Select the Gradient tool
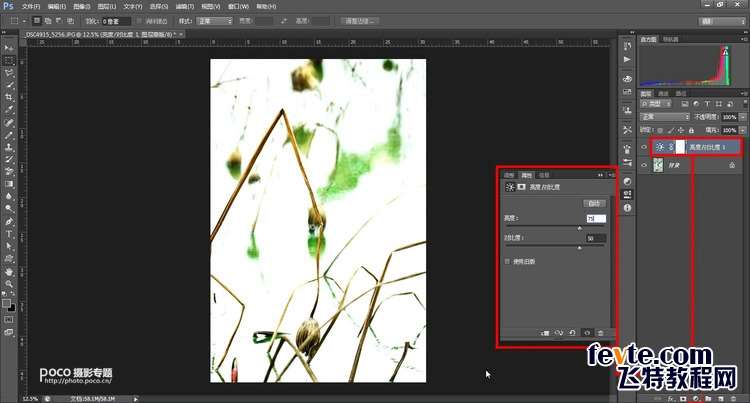This screenshot has height=403, width=750. point(9,184)
